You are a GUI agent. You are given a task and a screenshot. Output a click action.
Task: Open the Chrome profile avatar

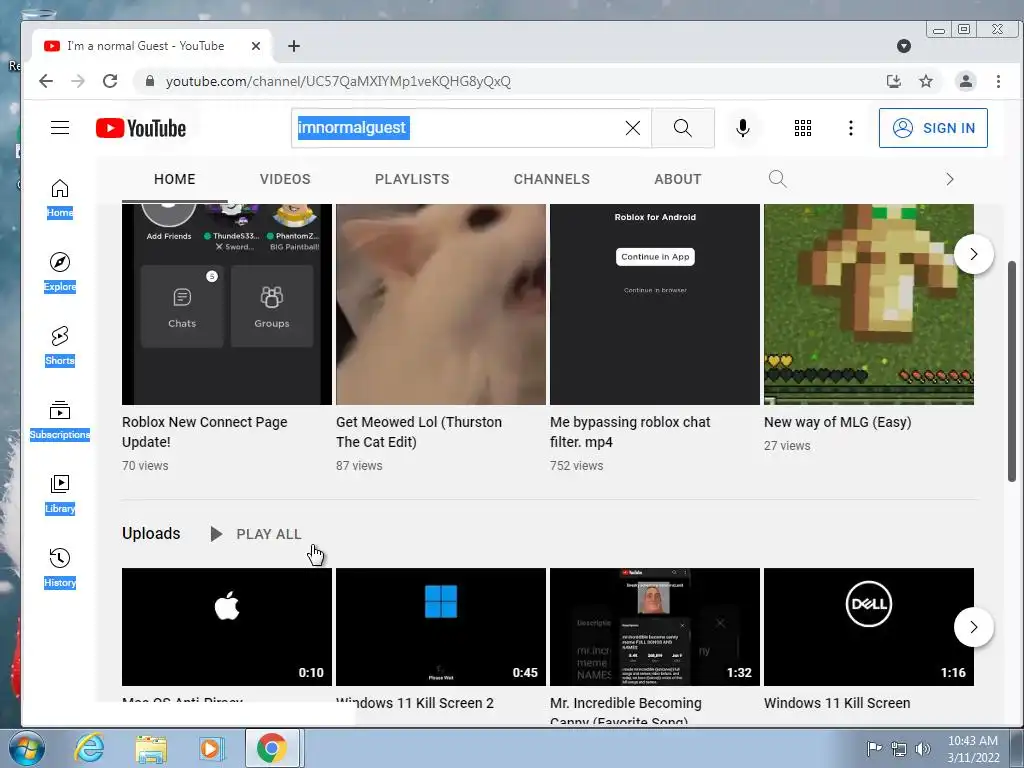coord(966,81)
